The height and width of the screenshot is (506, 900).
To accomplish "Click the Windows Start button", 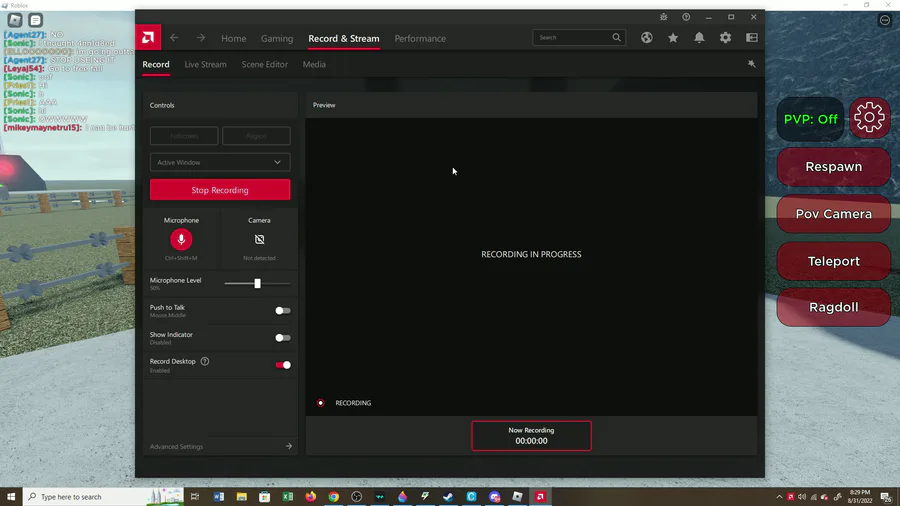I will click(x=11, y=497).
